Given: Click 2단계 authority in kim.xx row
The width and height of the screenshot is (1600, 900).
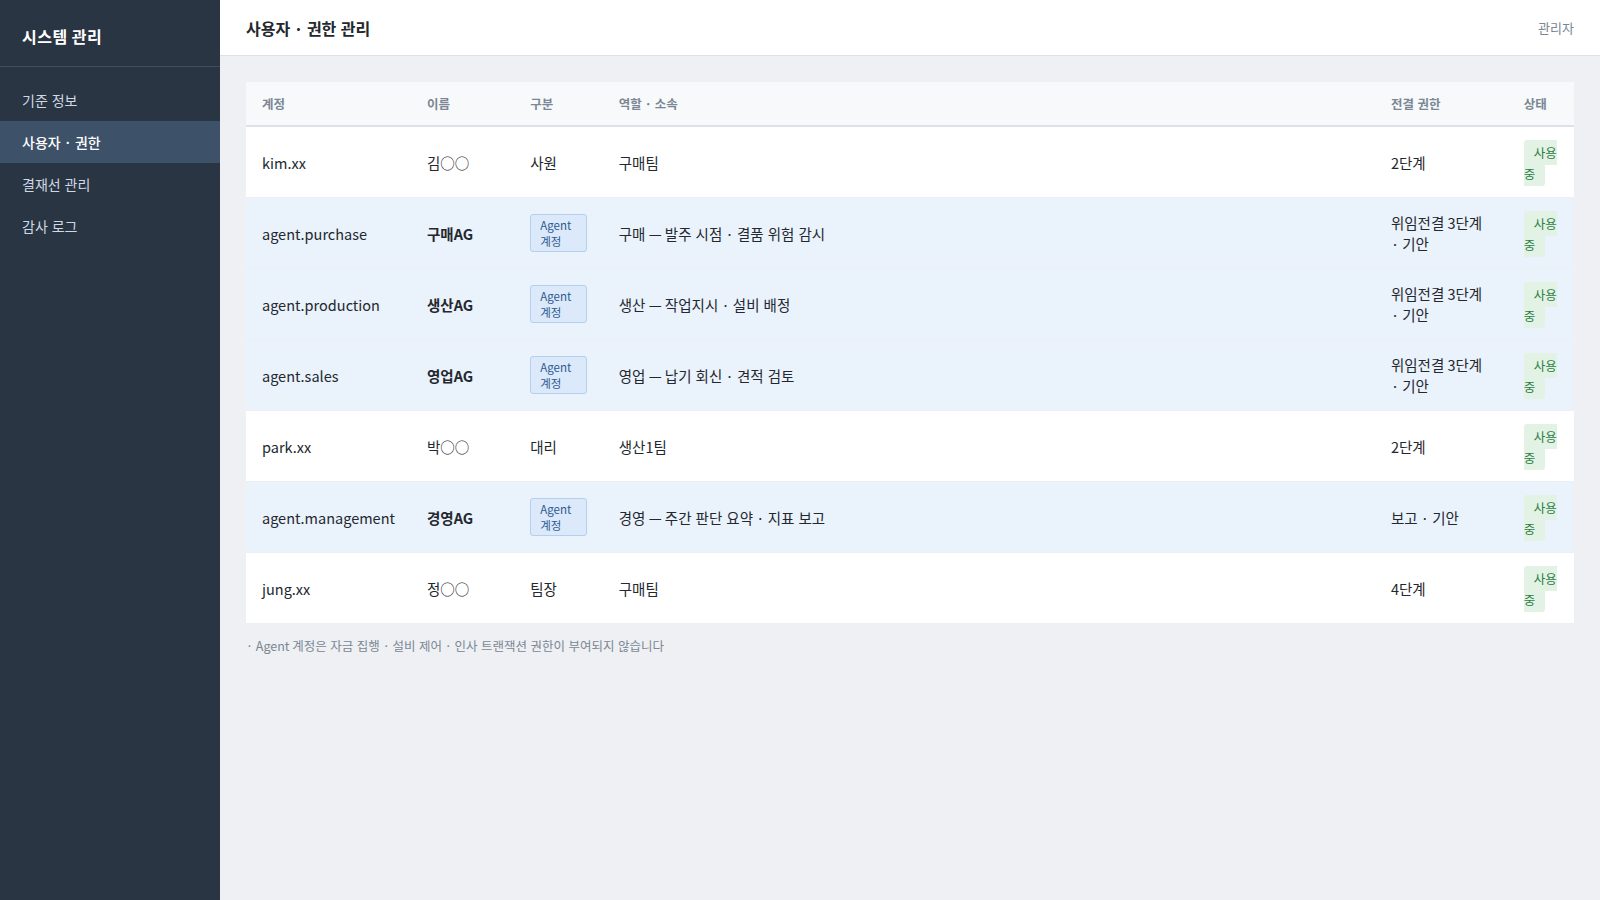Looking at the screenshot, I should [x=1408, y=163].
